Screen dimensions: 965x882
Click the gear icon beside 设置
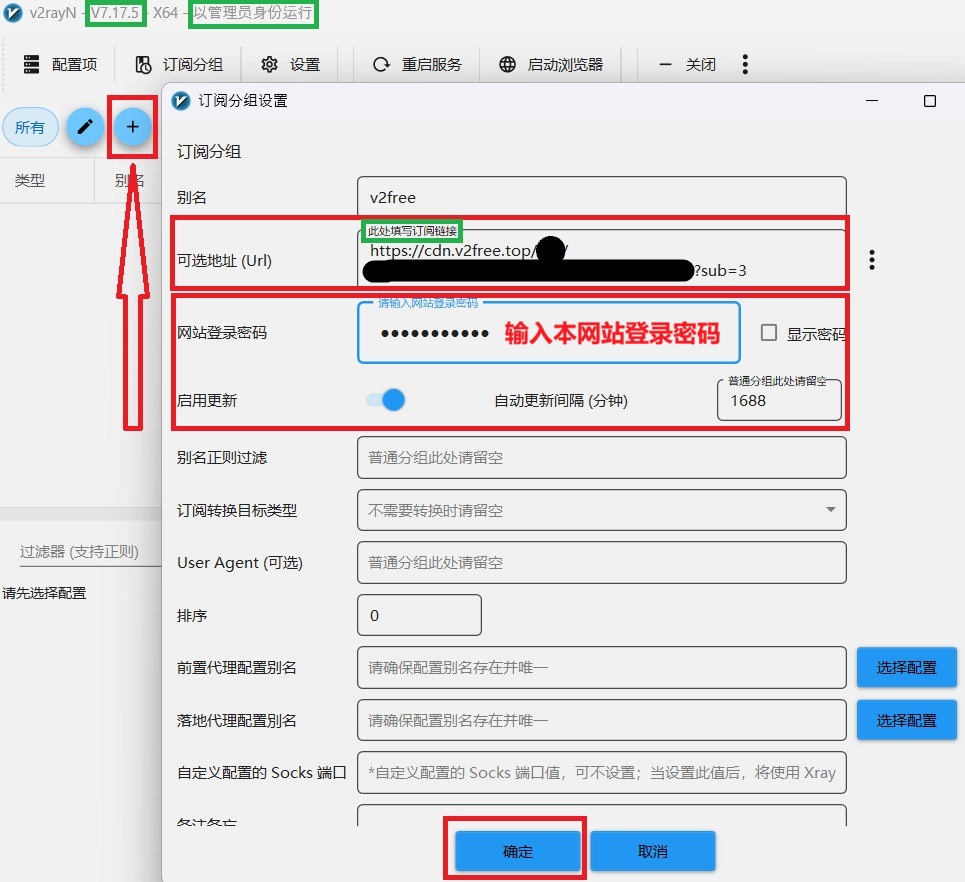click(x=269, y=64)
